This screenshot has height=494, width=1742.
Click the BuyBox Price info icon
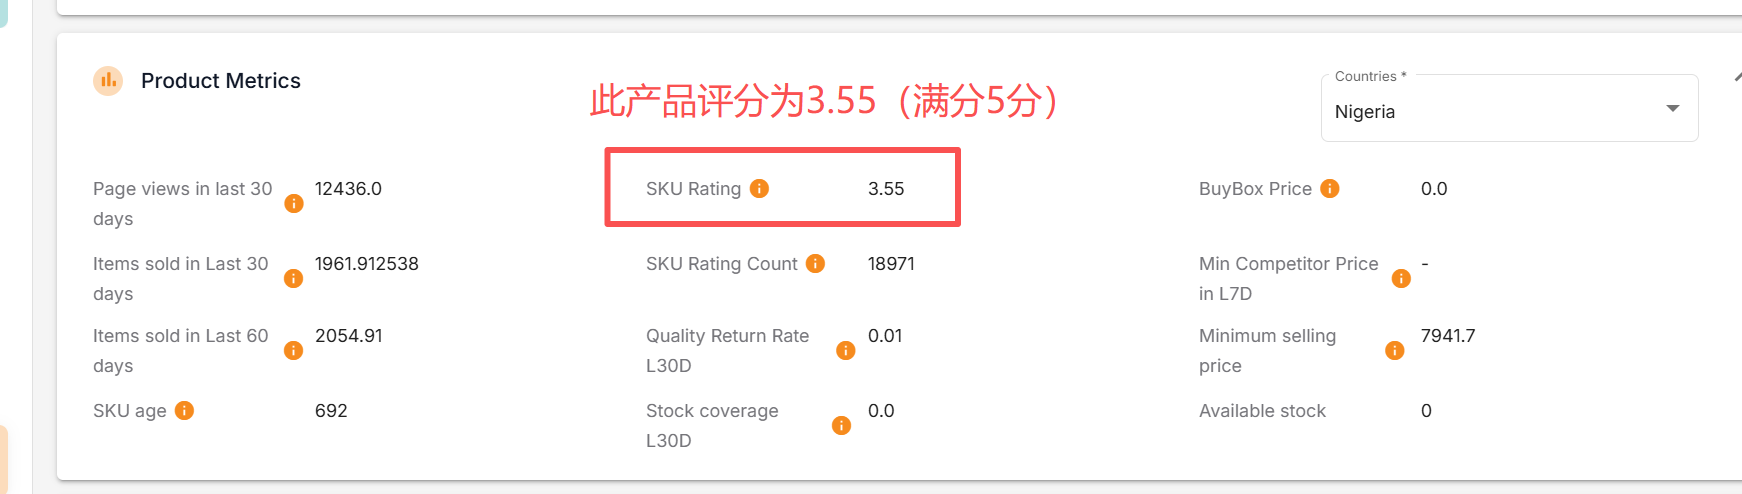[x=1330, y=188]
